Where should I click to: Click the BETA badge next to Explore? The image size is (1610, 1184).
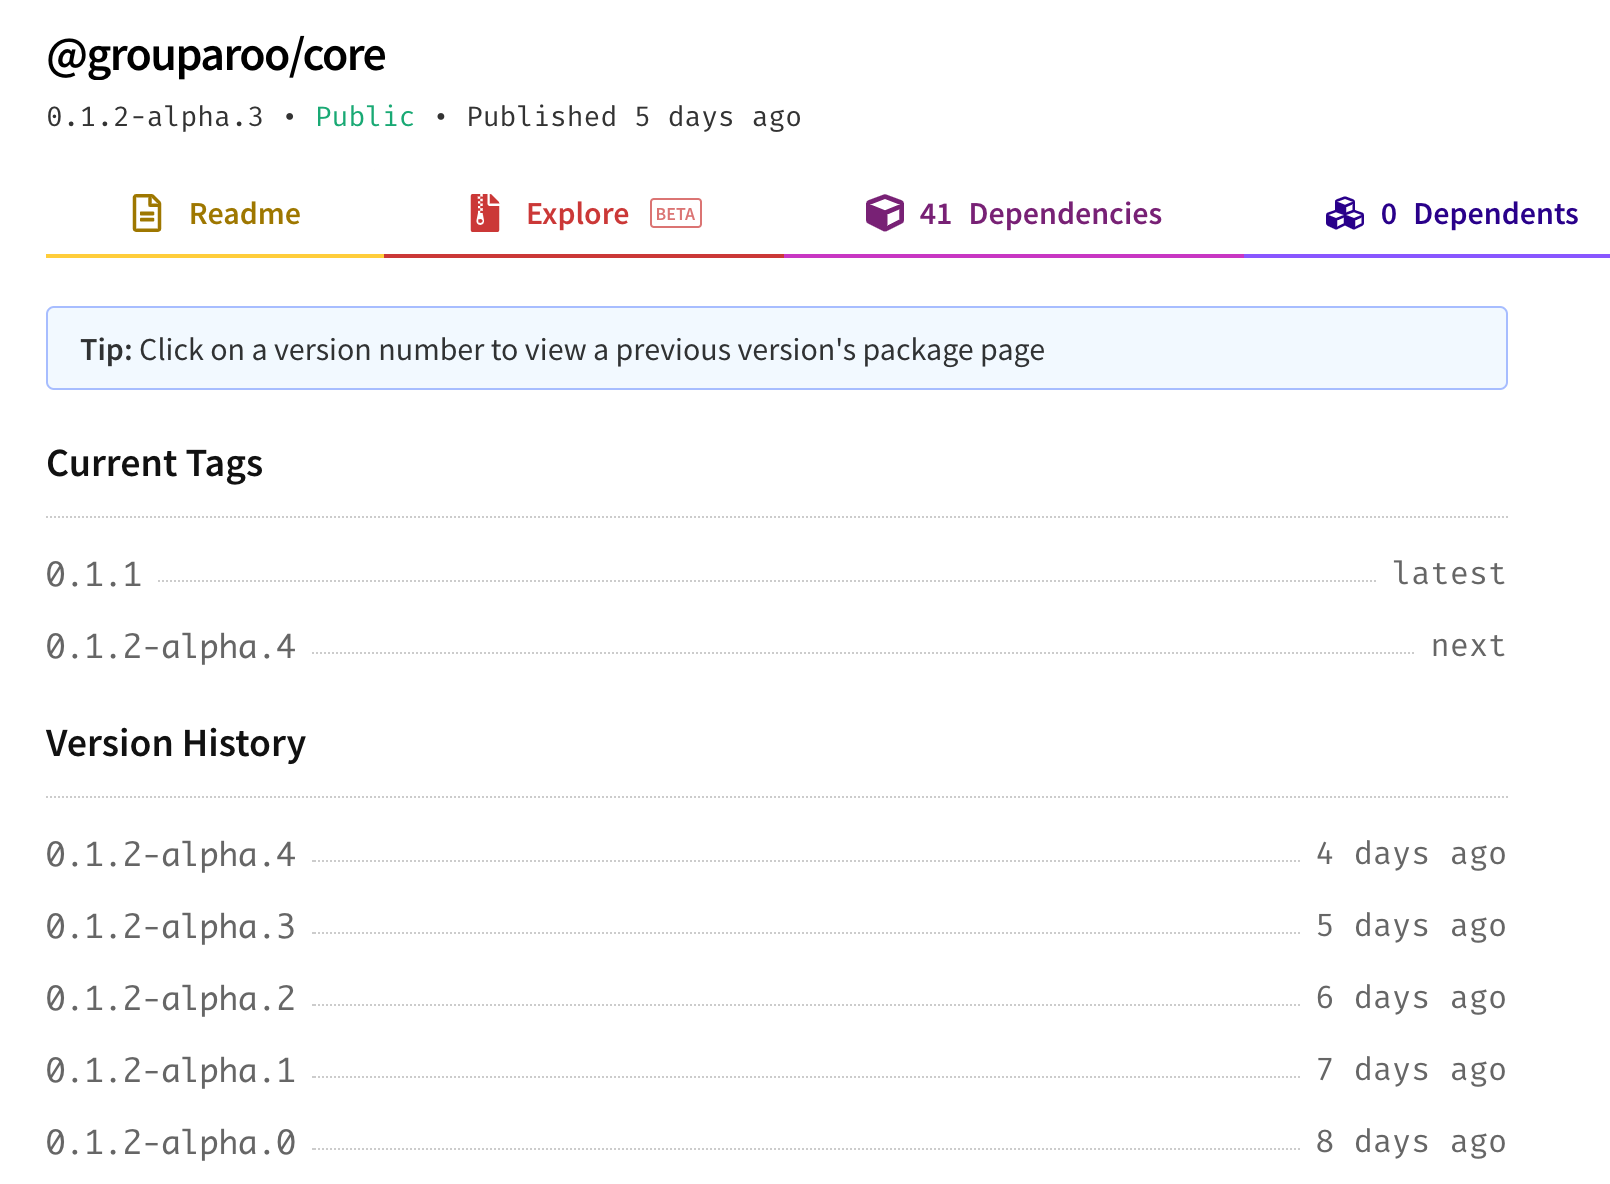[676, 214]
